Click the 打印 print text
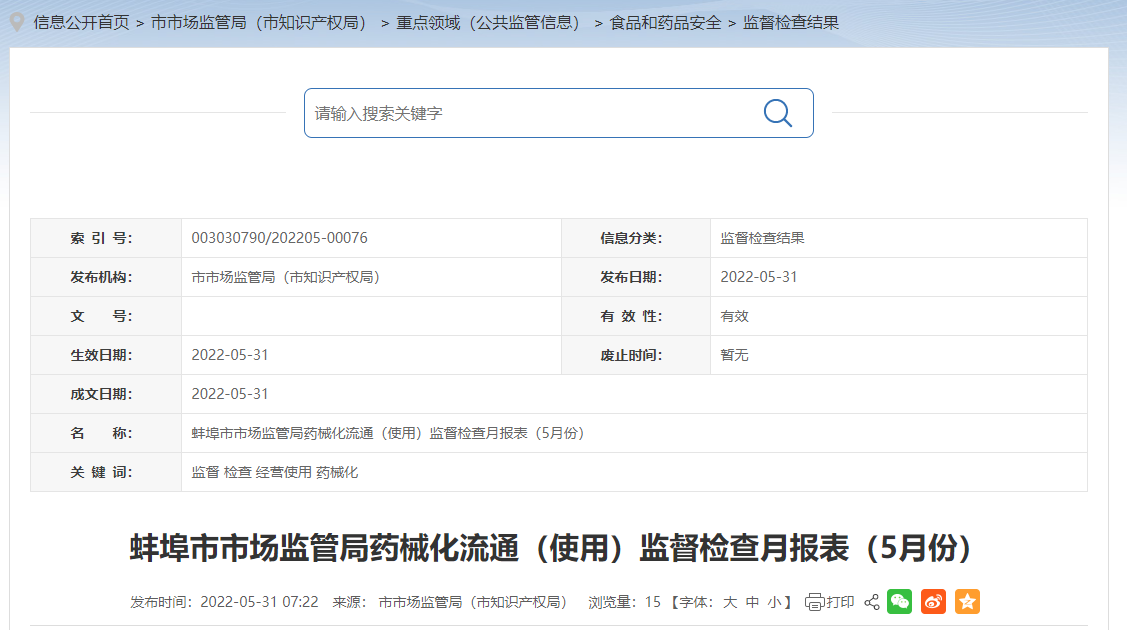1127x630 pixels. (x=840, y=602)
